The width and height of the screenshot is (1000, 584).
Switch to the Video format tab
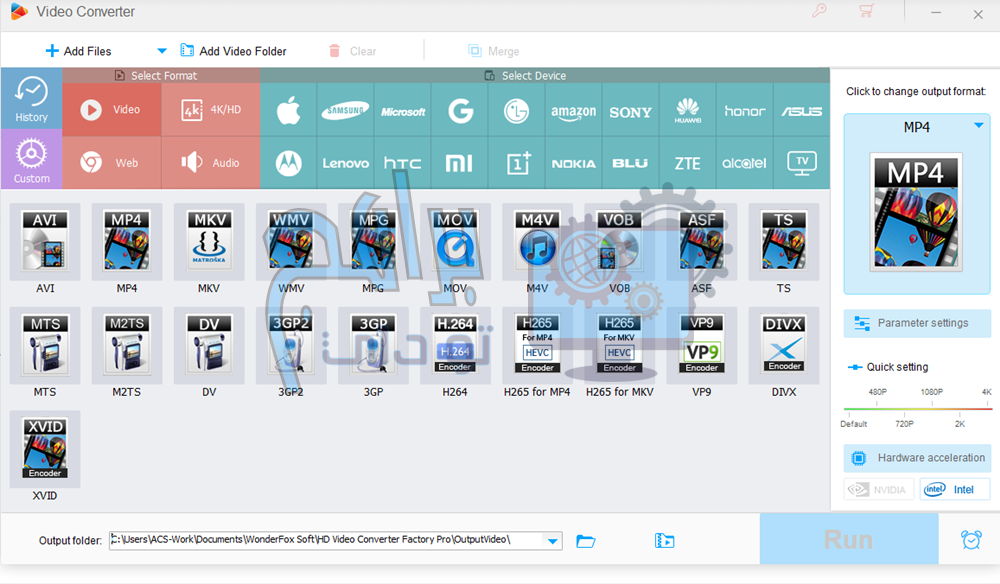coord(112,110)
